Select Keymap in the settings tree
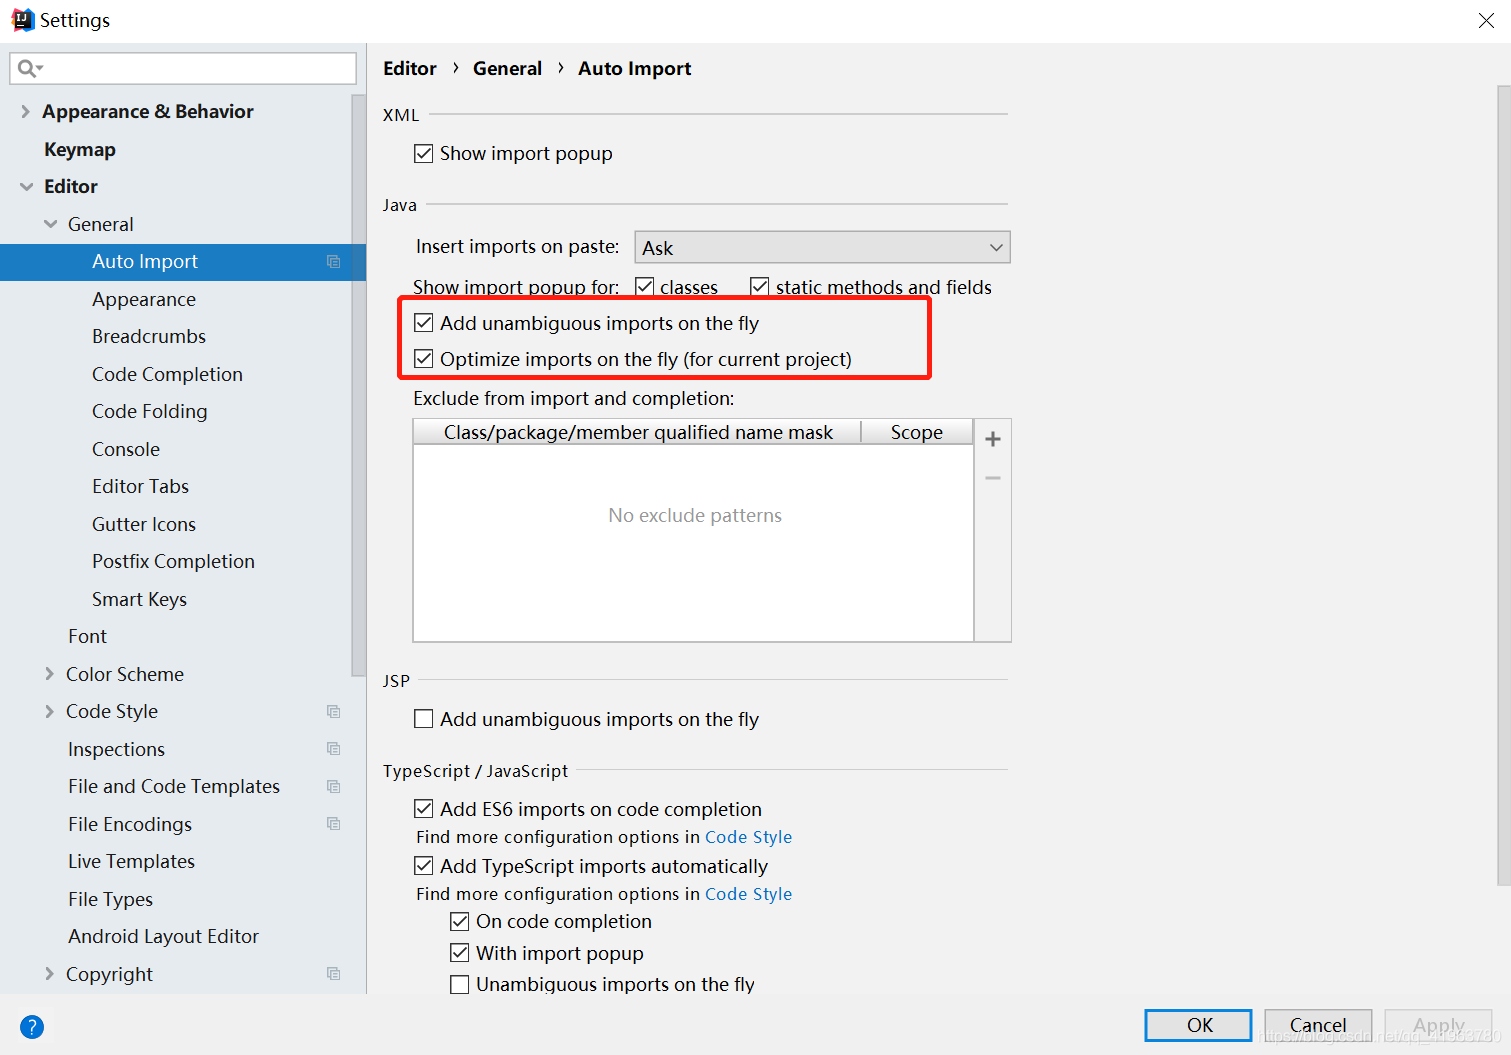This screenshot has height=1055, width=1511. tap(80, 150)
